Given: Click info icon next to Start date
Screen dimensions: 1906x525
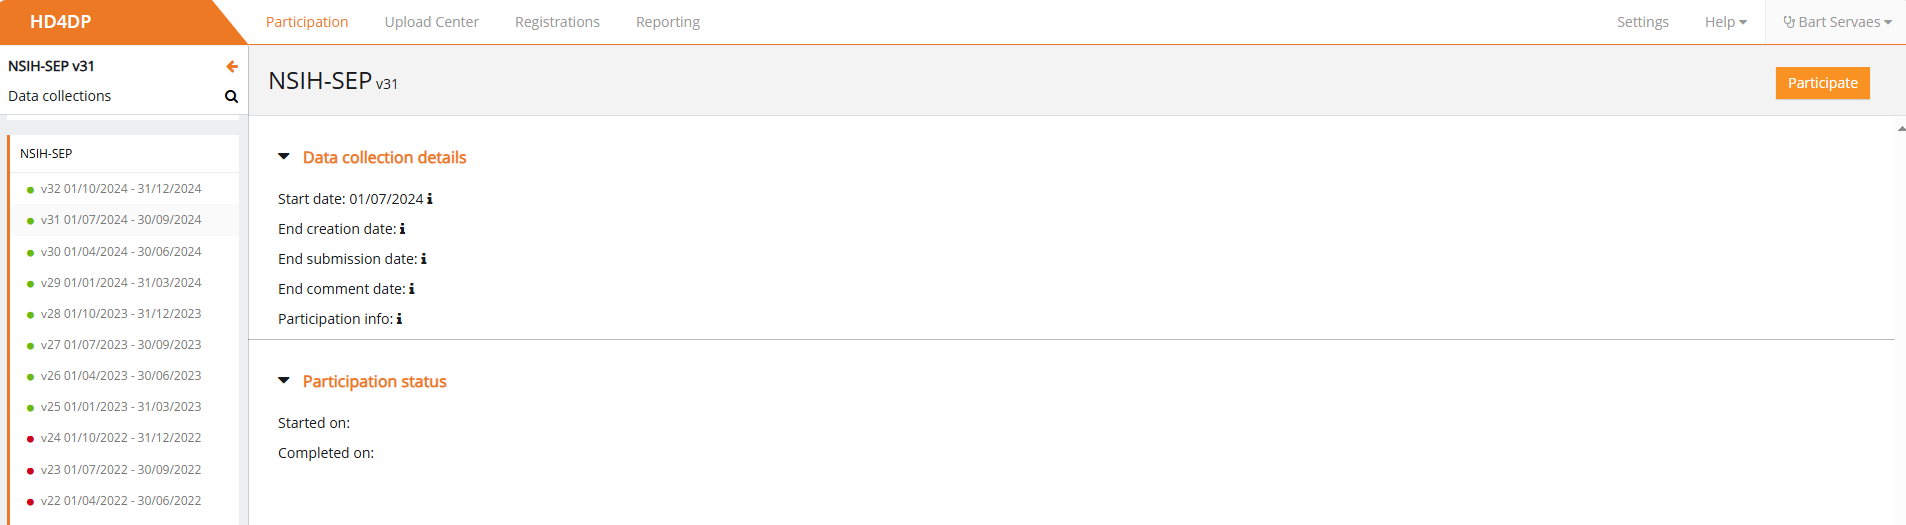Looking at the screenshot, I should [430, 199].
